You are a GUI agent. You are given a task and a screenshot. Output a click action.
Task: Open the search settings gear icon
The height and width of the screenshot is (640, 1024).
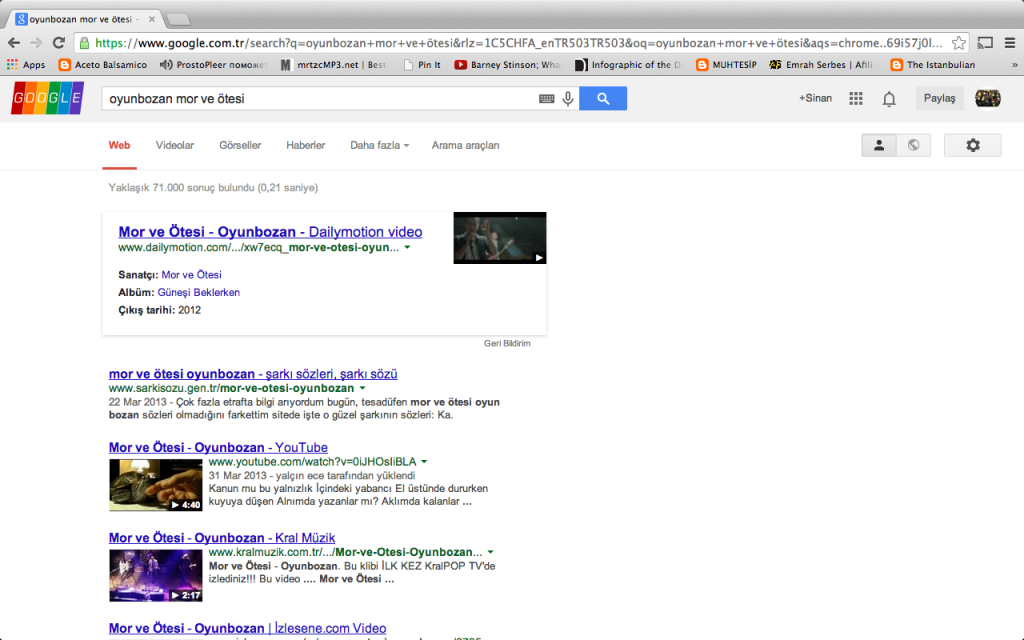[972, 146]
